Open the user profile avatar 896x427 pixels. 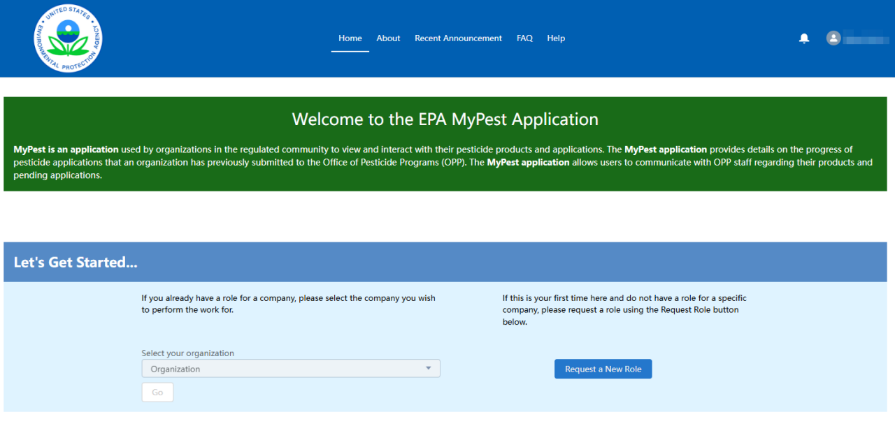pos(833,38)
